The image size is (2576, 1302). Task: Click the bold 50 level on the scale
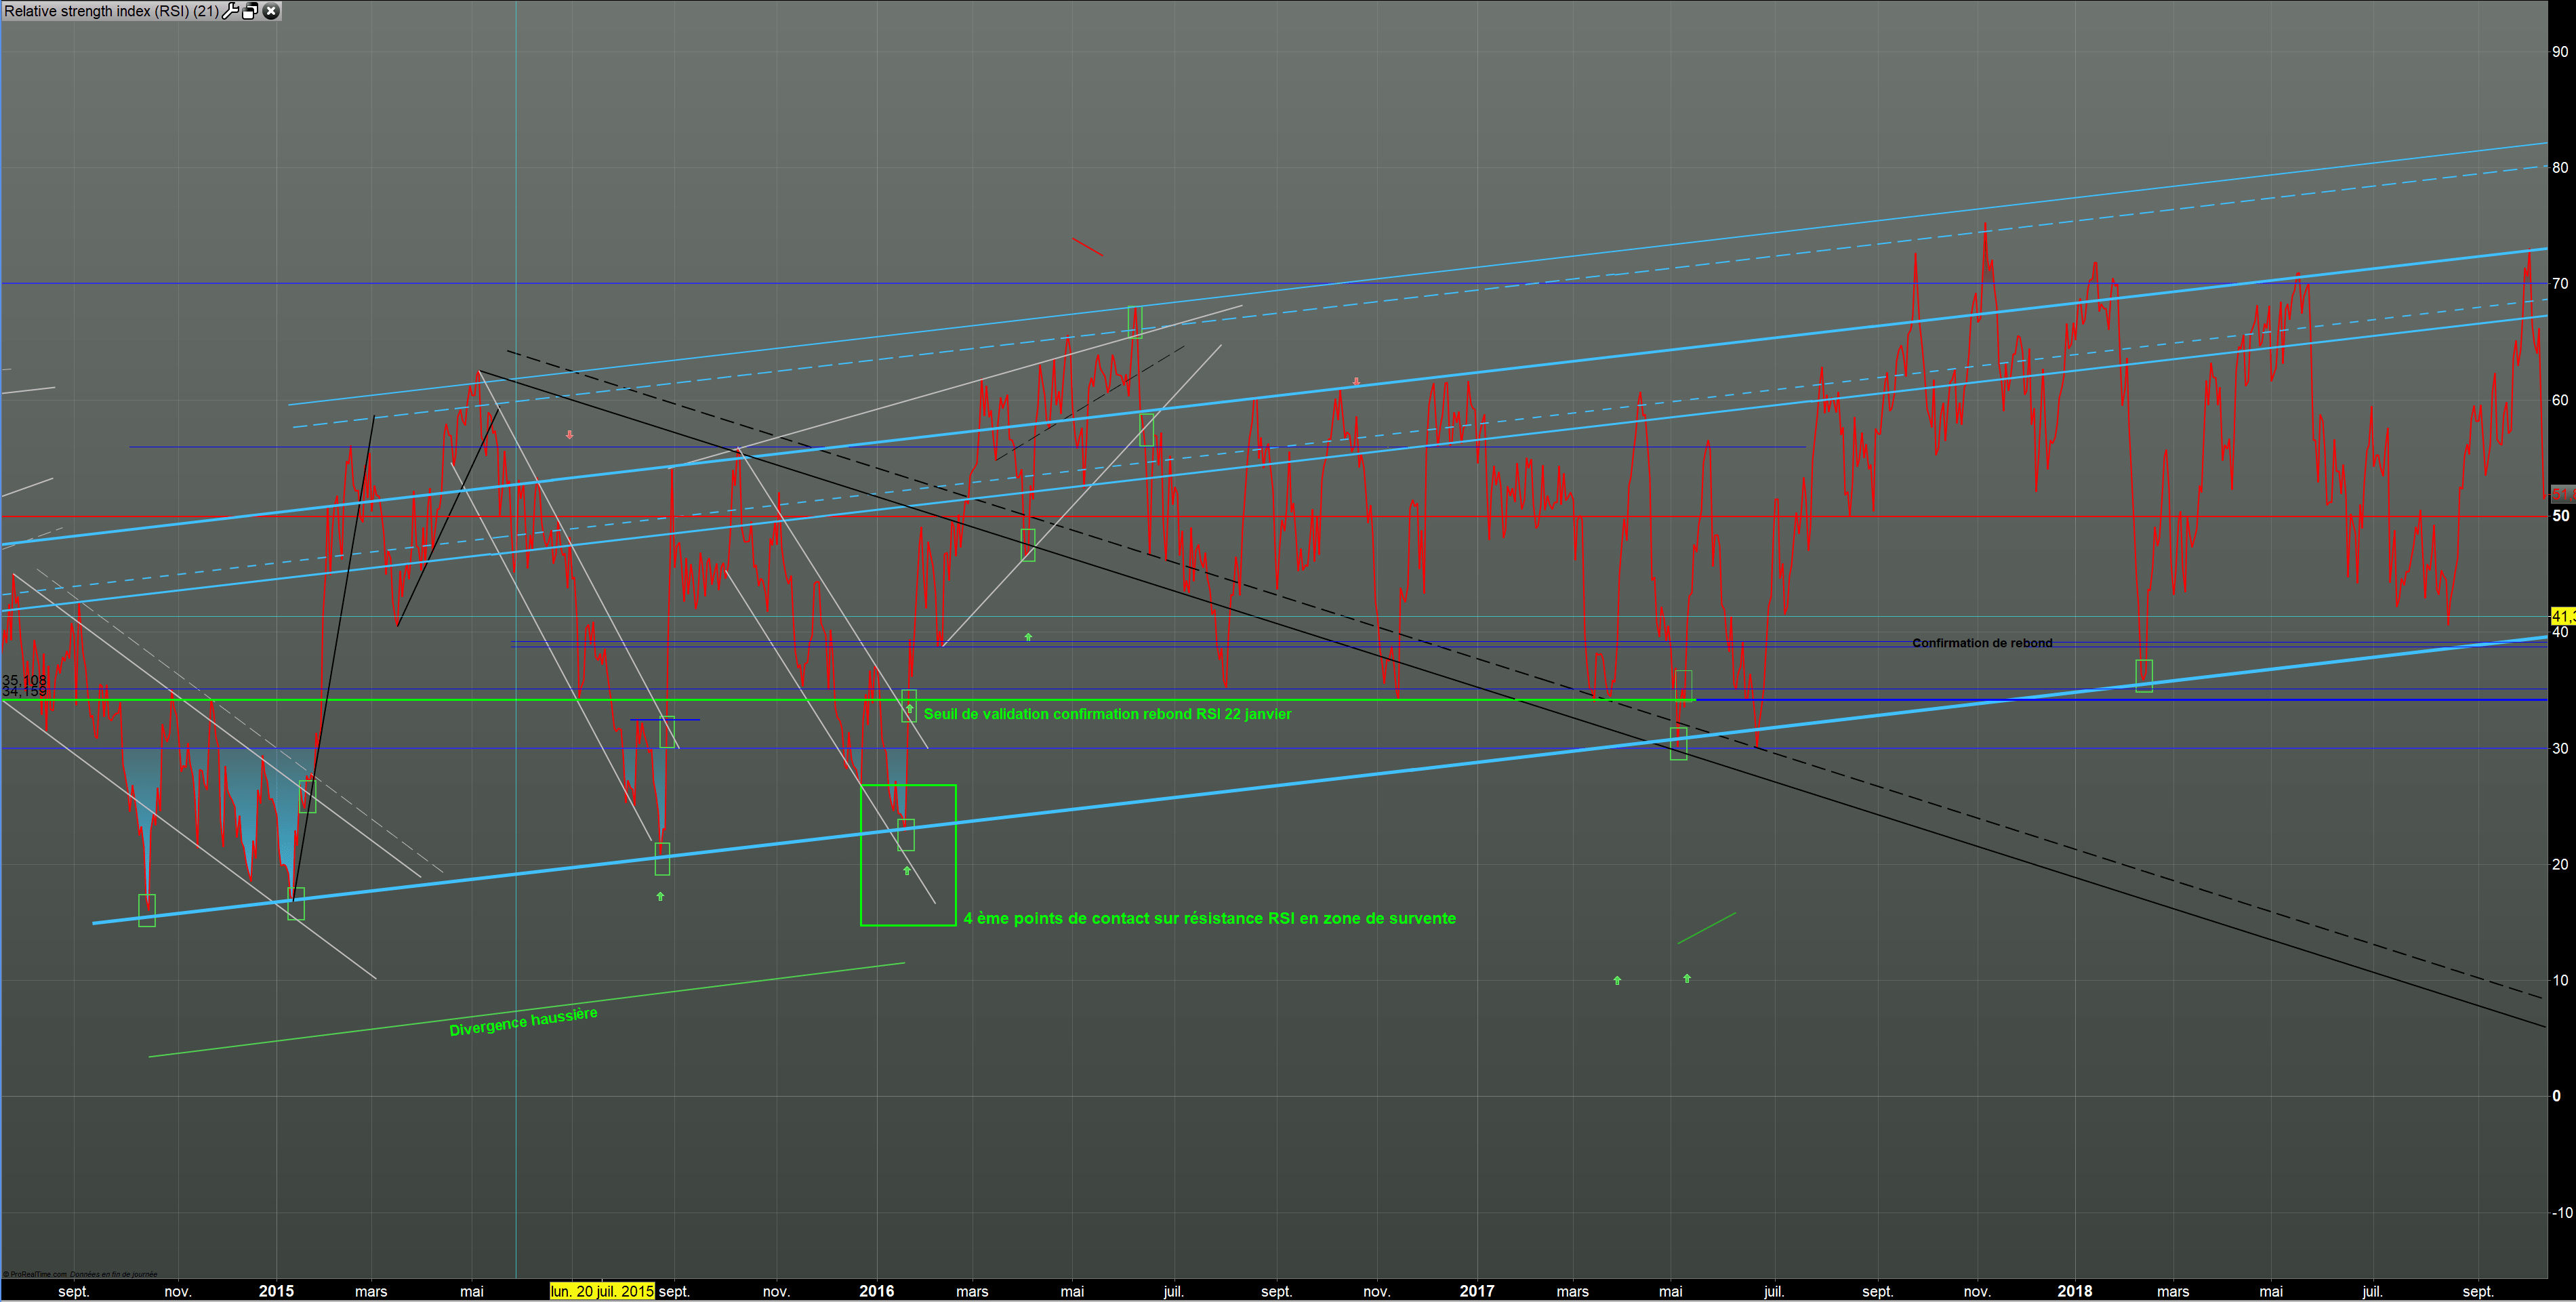coord(2560,516)
